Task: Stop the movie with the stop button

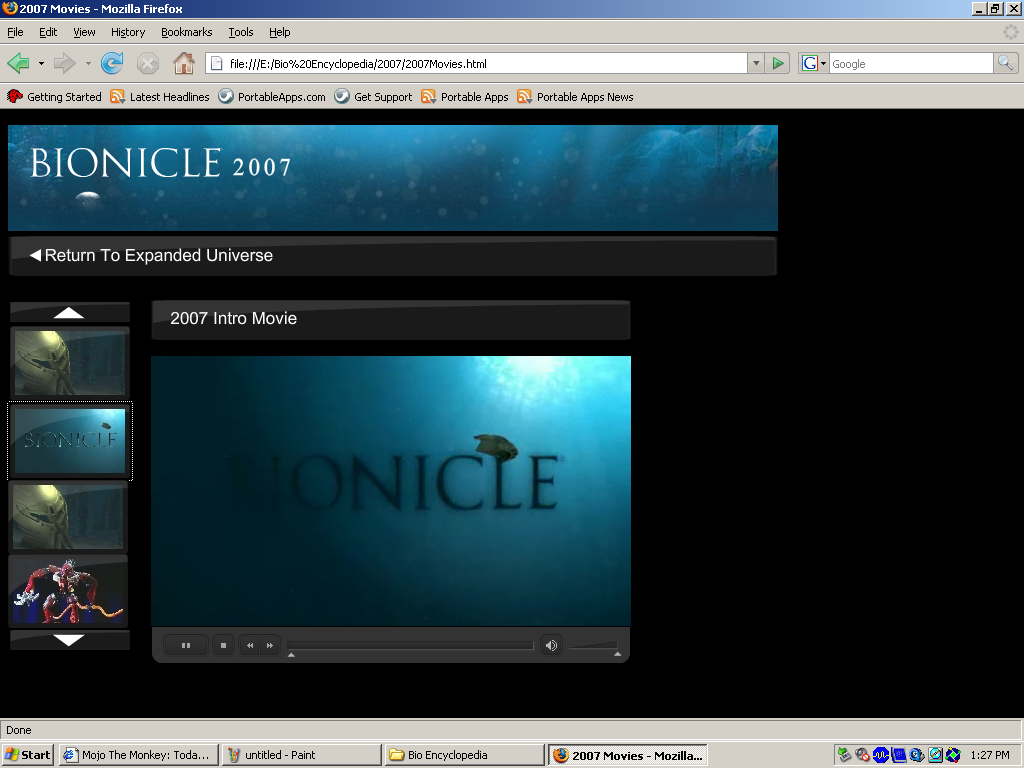Action: point(223,645)
